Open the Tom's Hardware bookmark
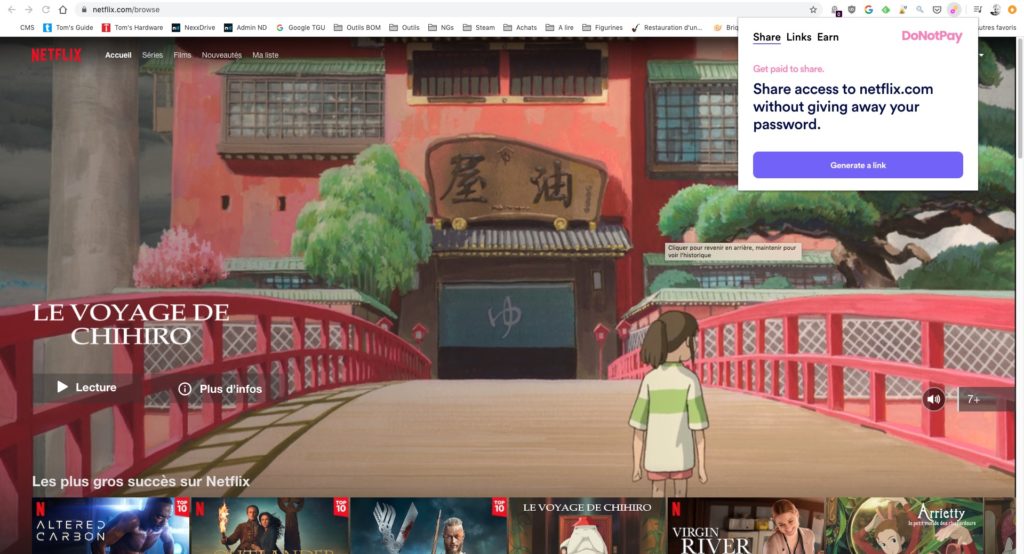Image resolution: width=1024 pixels, height=554 pixels. pyautogui.click(x=133, y=27)
